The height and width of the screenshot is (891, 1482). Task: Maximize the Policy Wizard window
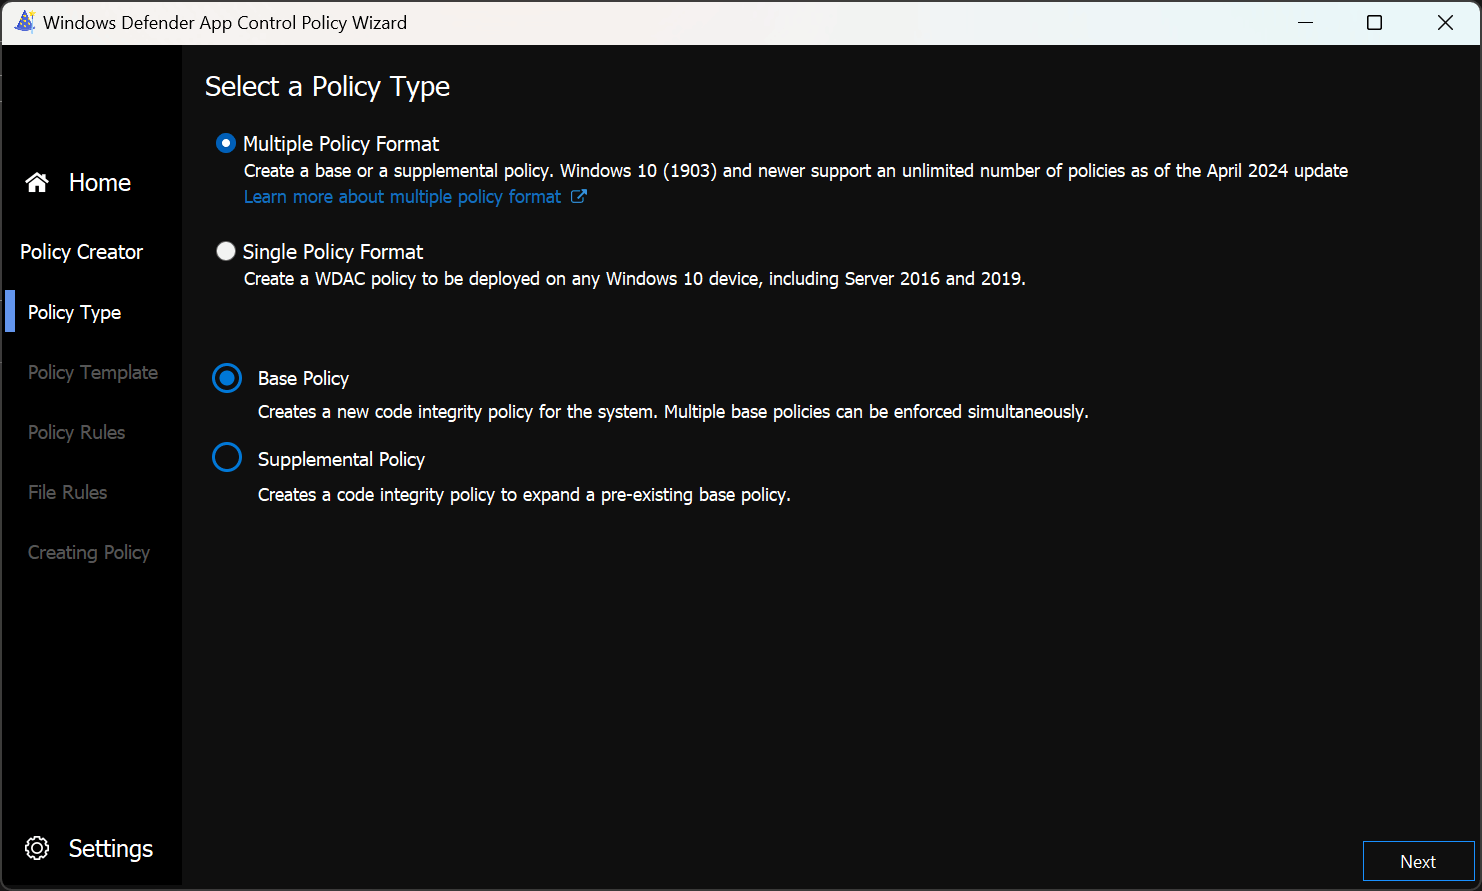click(1374, 22)
